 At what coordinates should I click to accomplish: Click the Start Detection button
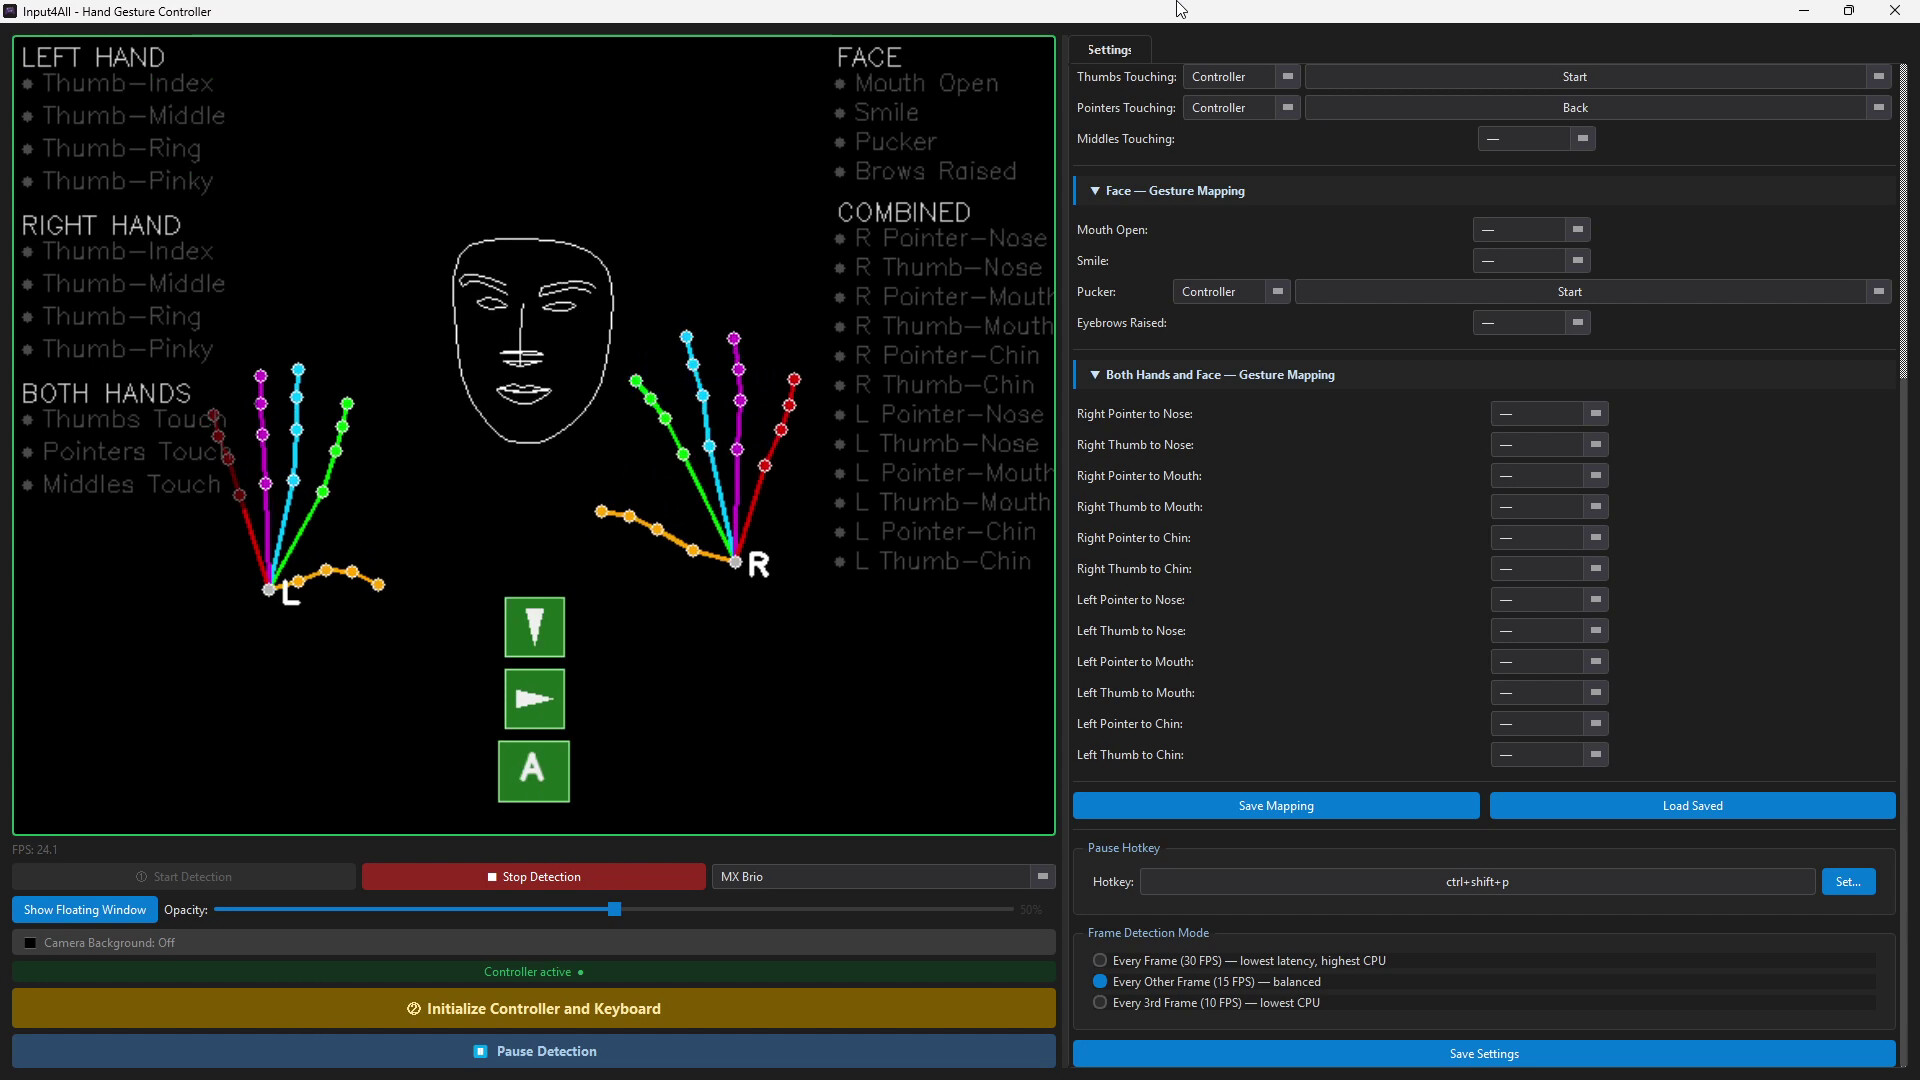click(184, 877)
